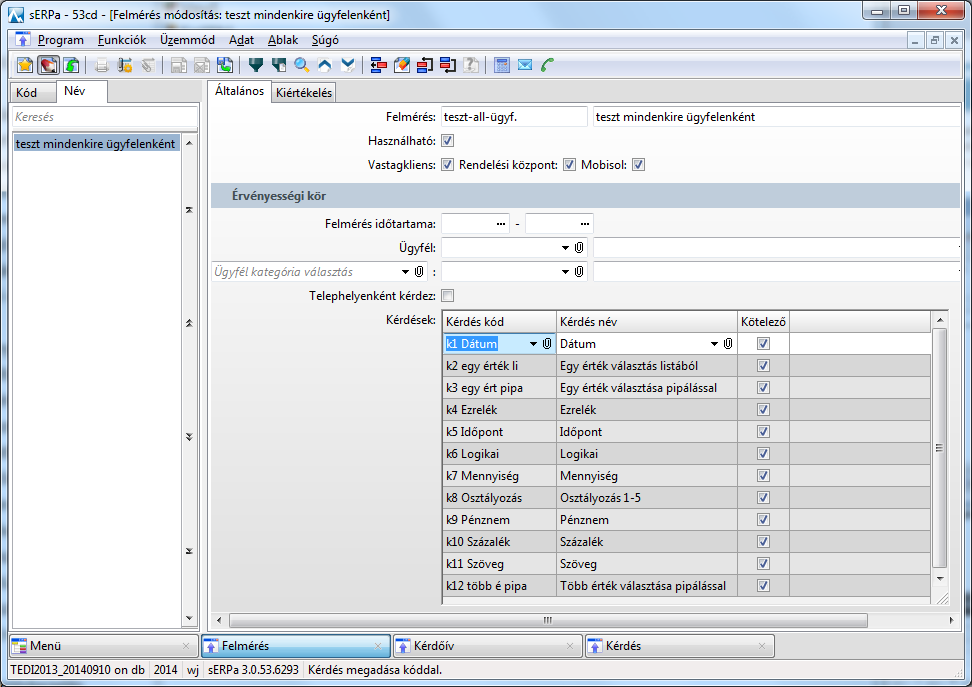Image resolution: width=972 pixels, height=687 pixels.
Task: Expand the Ügyfél kategória választás dropdown
Action: pos(405,271)
